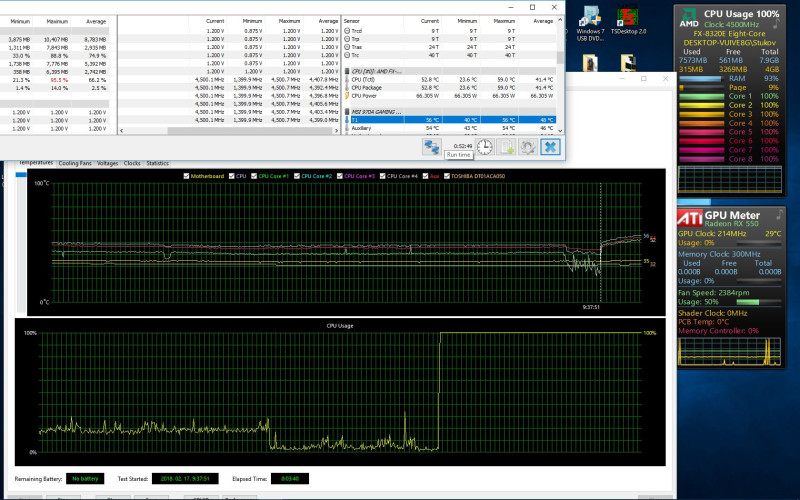Open the Statistics tab
Screen dimensions: 800x500
click(157, 162)
